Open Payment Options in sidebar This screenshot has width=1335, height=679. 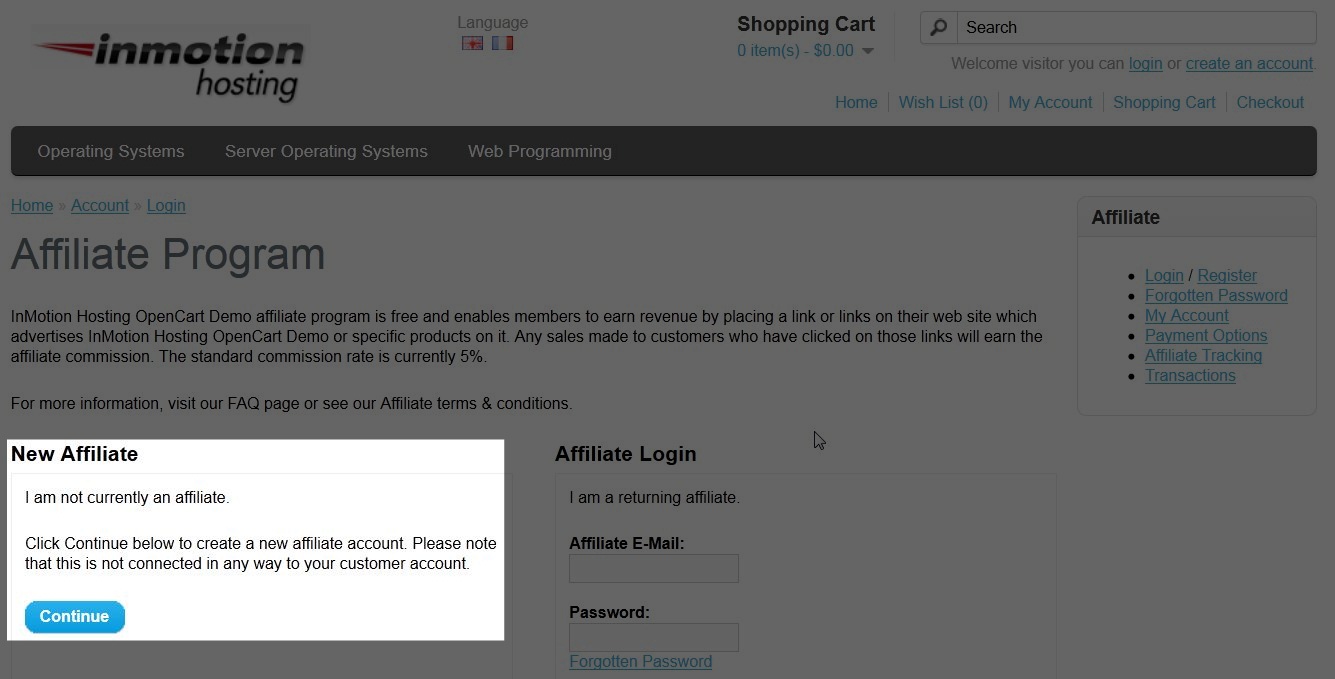(x=1206, y=335)
